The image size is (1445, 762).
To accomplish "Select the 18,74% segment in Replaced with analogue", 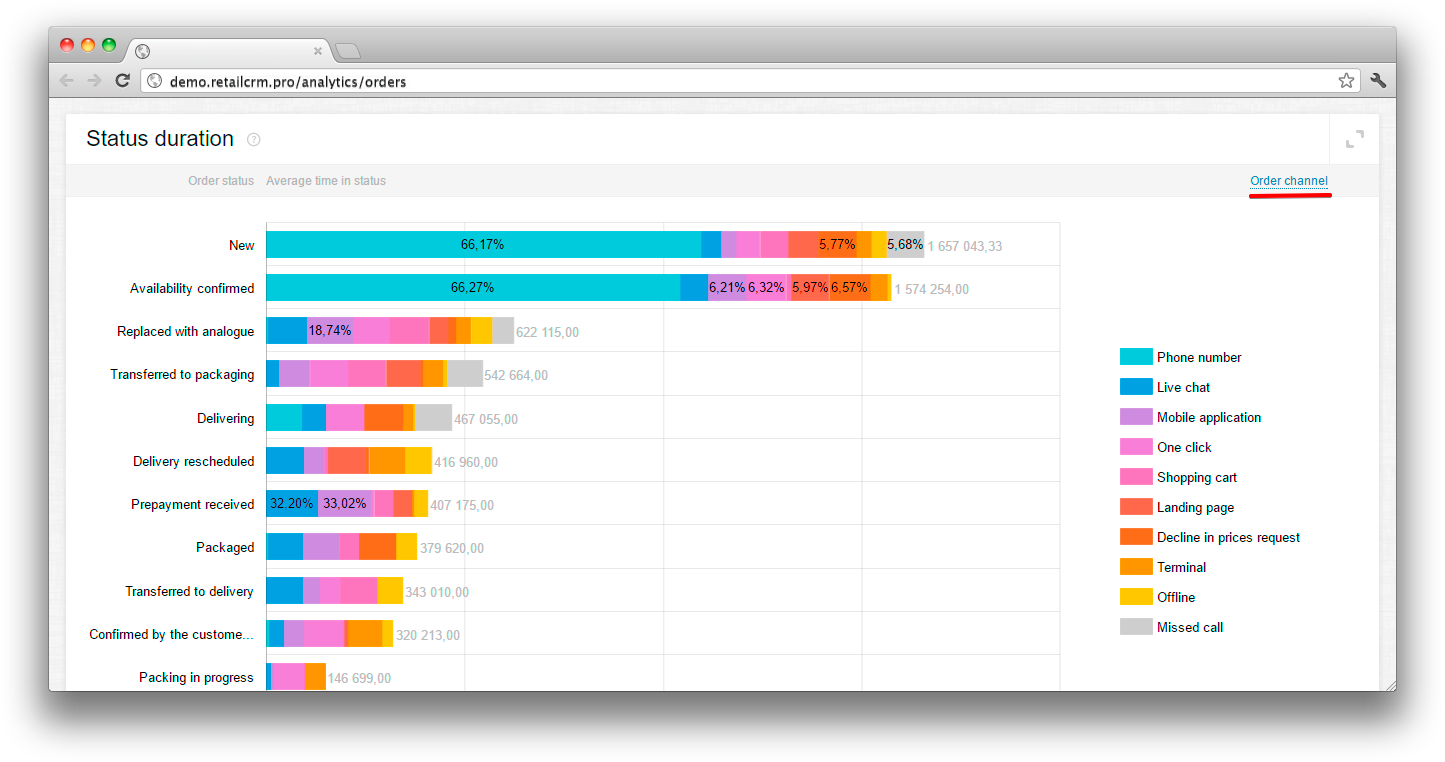I will pos(330,331).
